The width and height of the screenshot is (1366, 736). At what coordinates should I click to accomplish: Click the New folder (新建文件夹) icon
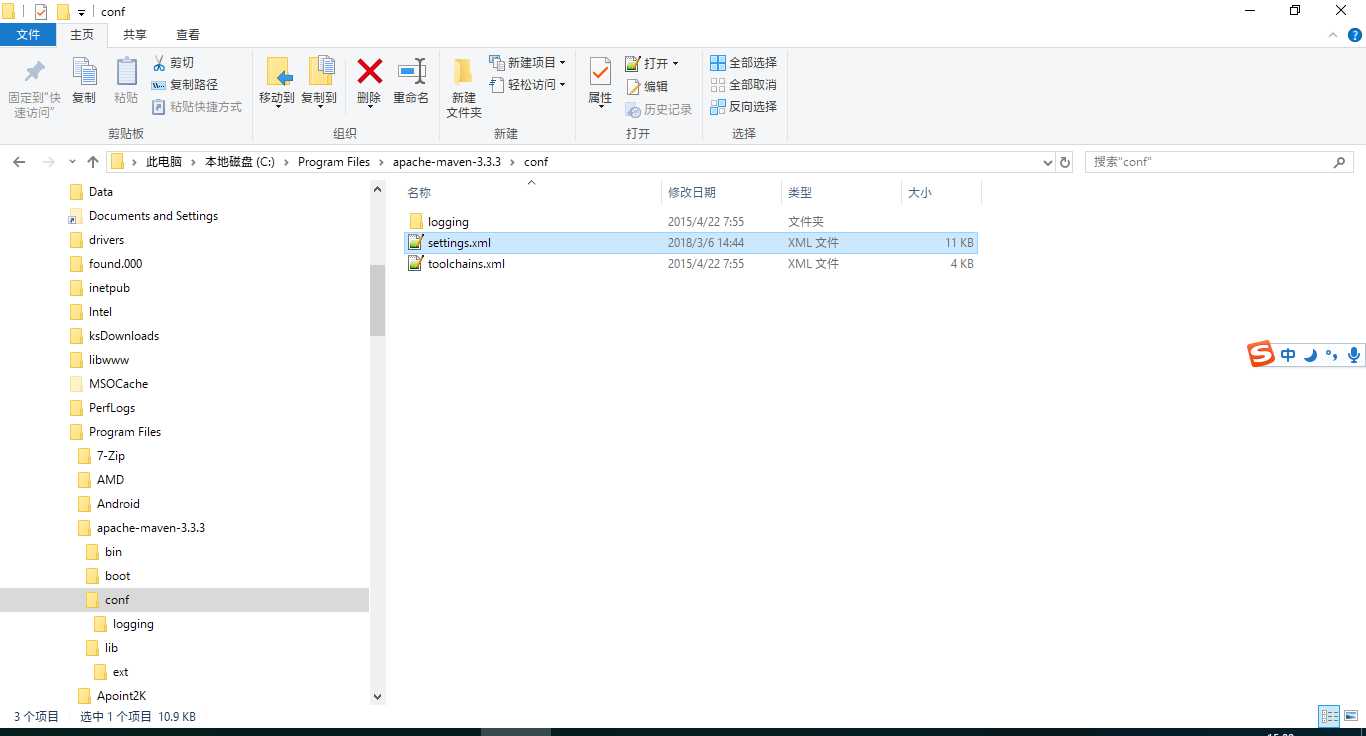click(x=463, y=72)
